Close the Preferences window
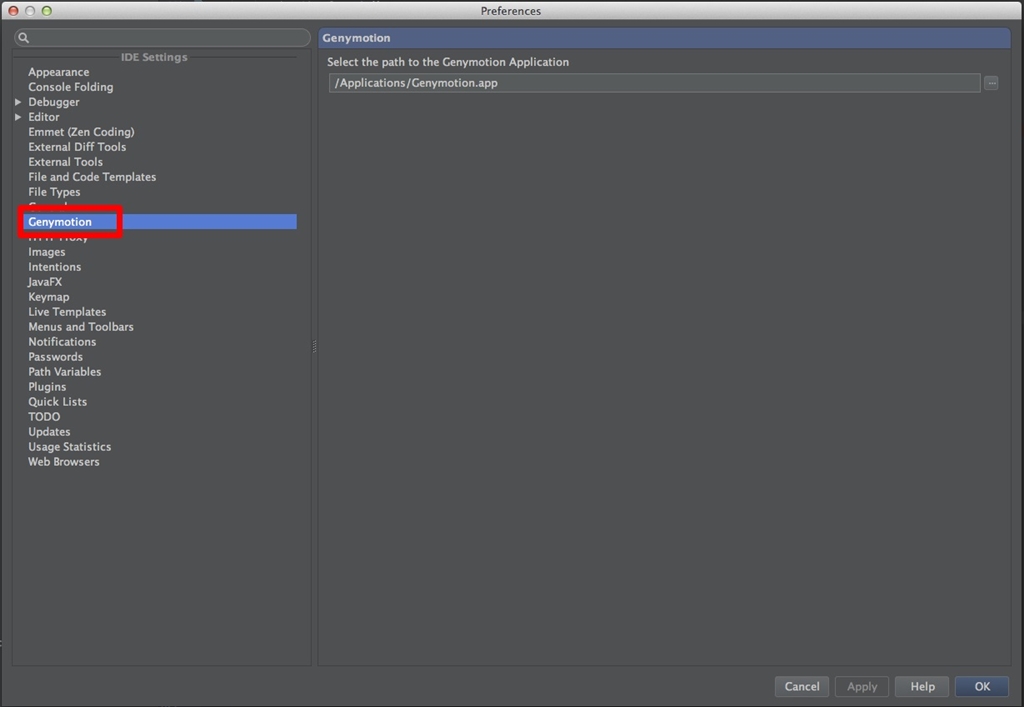Viewport: 1024px width, 707px height. (x=13, y=11)
